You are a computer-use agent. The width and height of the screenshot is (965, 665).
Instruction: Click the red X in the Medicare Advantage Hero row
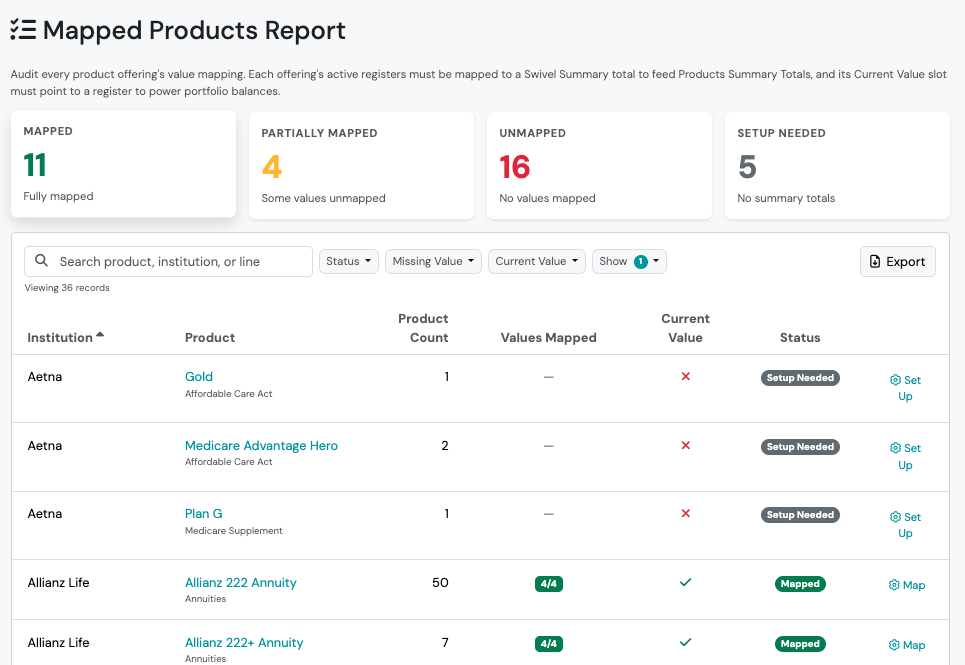[x=685, y=445]
